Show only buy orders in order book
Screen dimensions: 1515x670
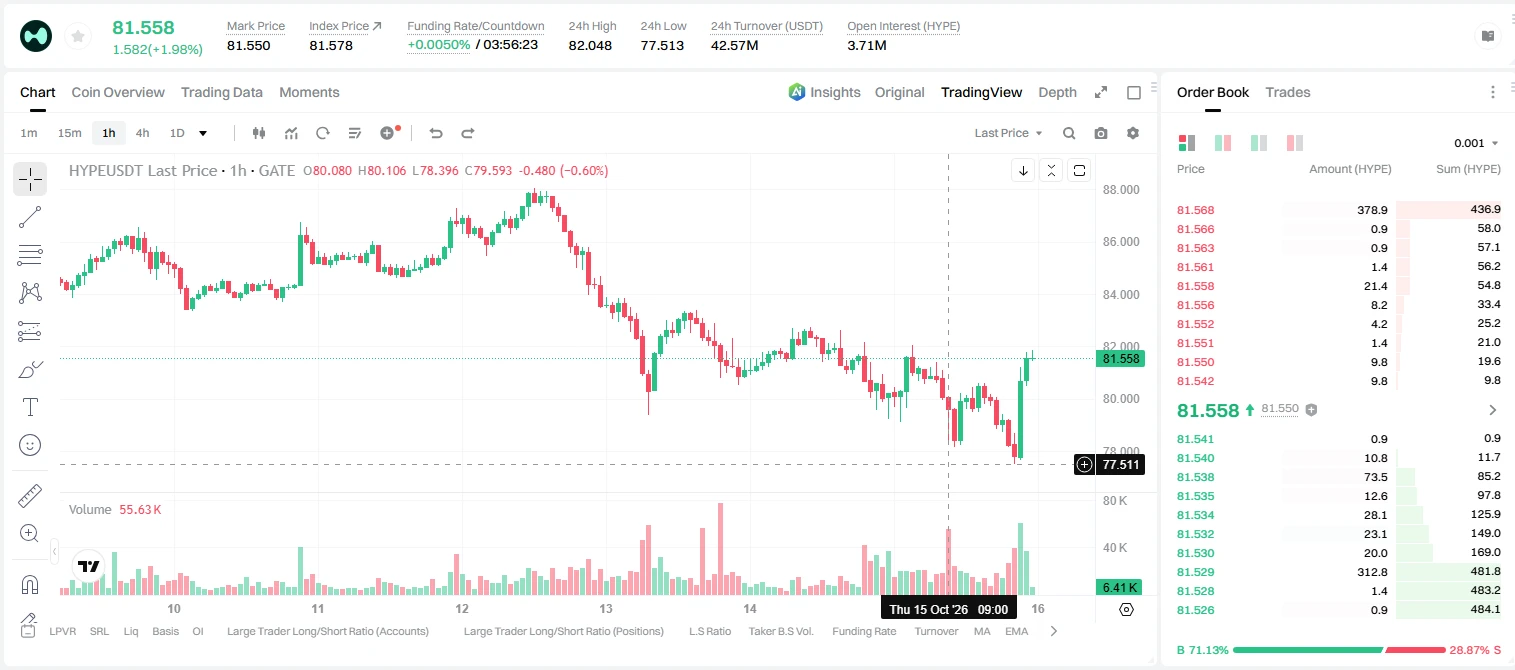tap(1259, 143)
